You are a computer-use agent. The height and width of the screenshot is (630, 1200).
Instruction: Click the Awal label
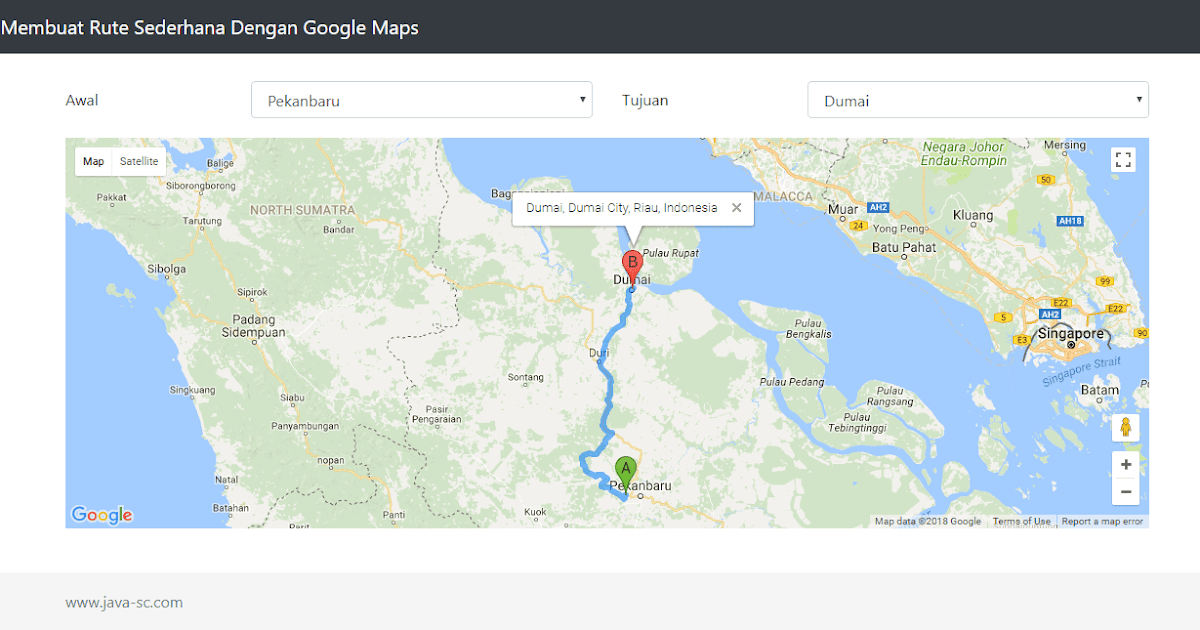click(x=82, y=100)
